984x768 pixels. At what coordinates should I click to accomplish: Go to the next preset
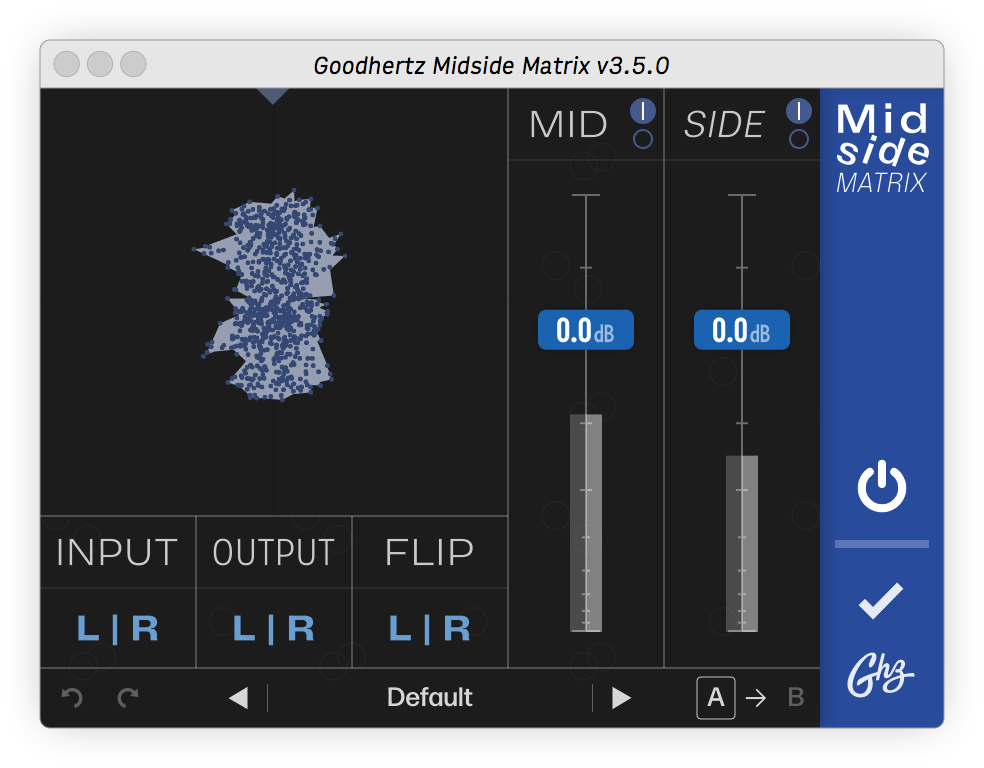[621, 698]
